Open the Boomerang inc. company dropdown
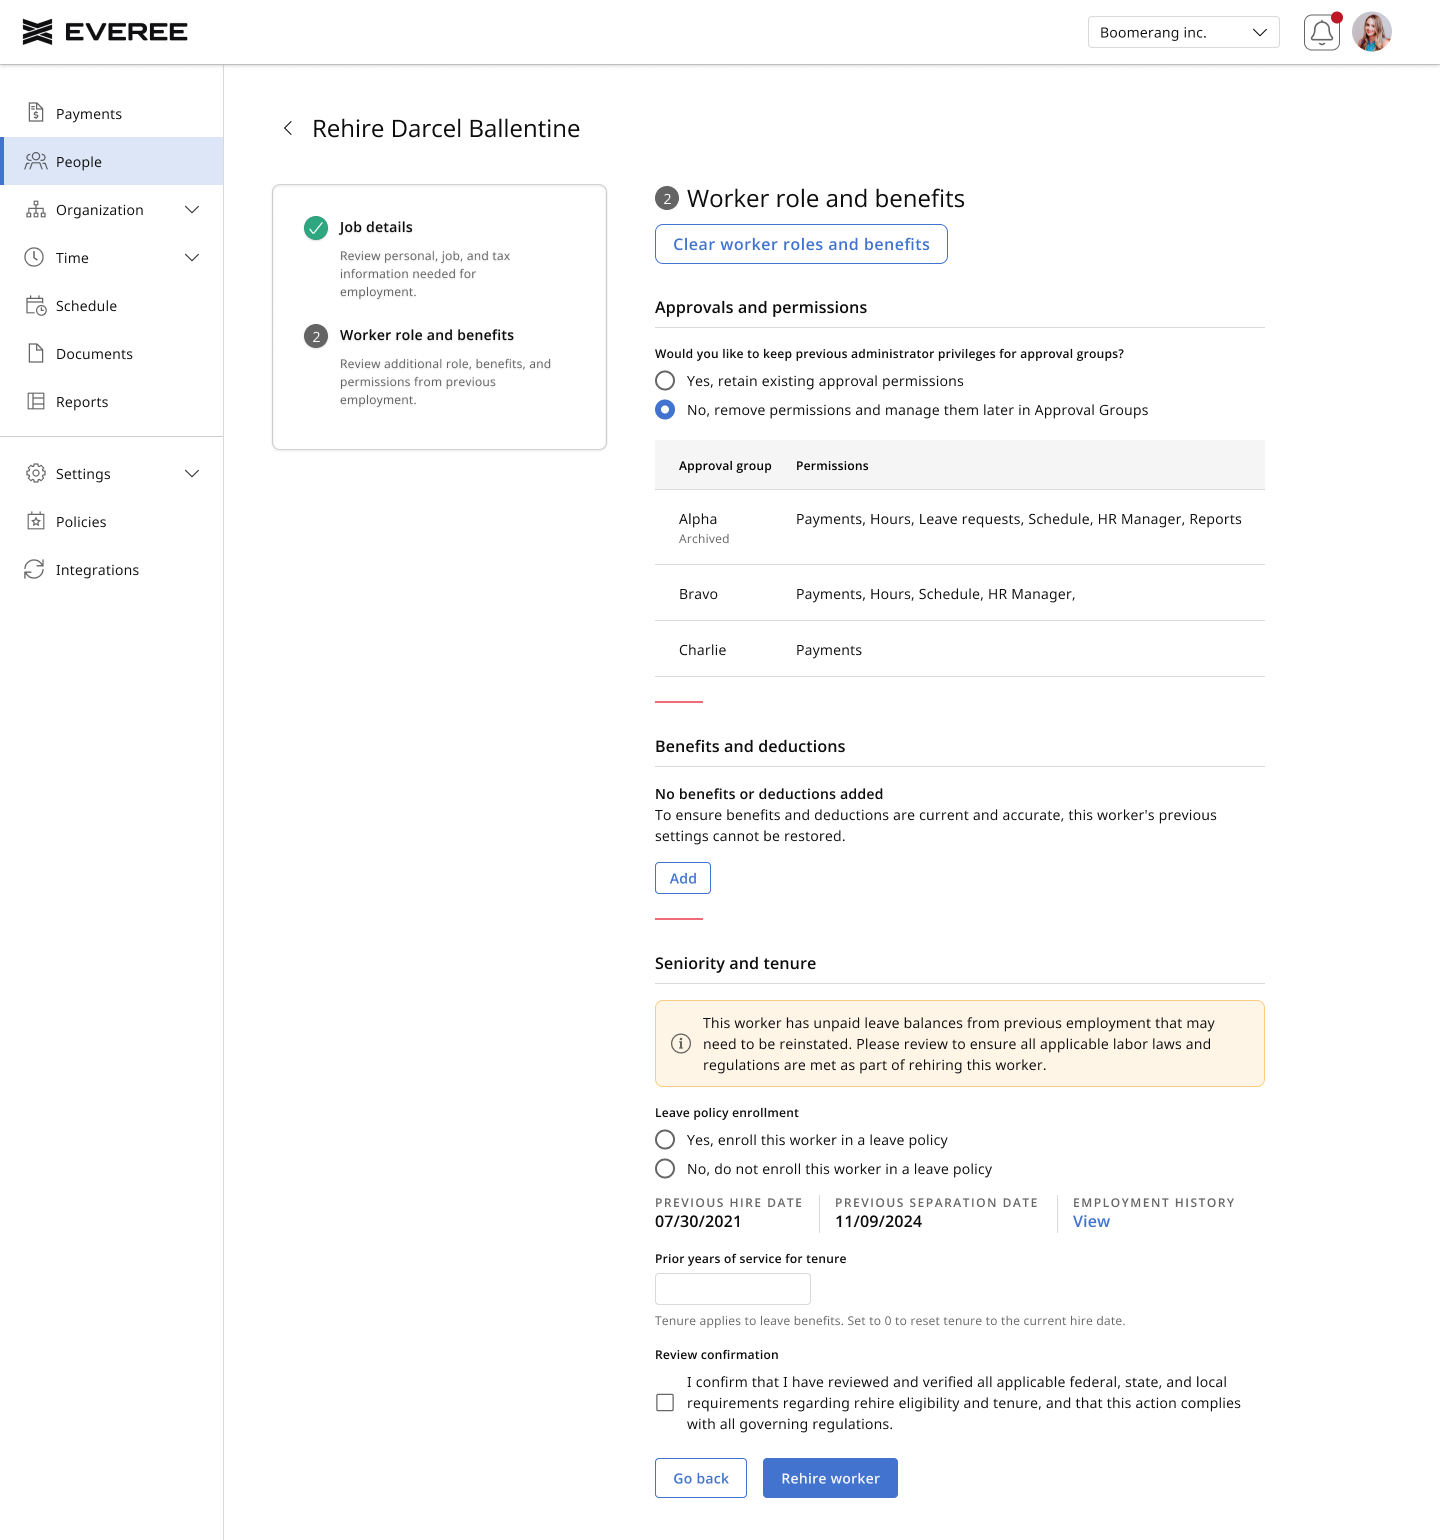Viewport: 1440px width, 1540px height. [1184, 32]
